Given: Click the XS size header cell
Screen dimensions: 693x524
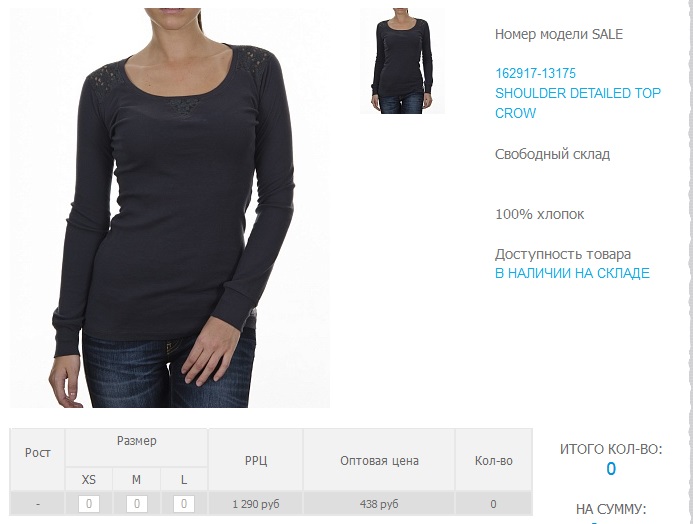Looking at the screenshot, I should pyautogui.click(x=89, y=479).
